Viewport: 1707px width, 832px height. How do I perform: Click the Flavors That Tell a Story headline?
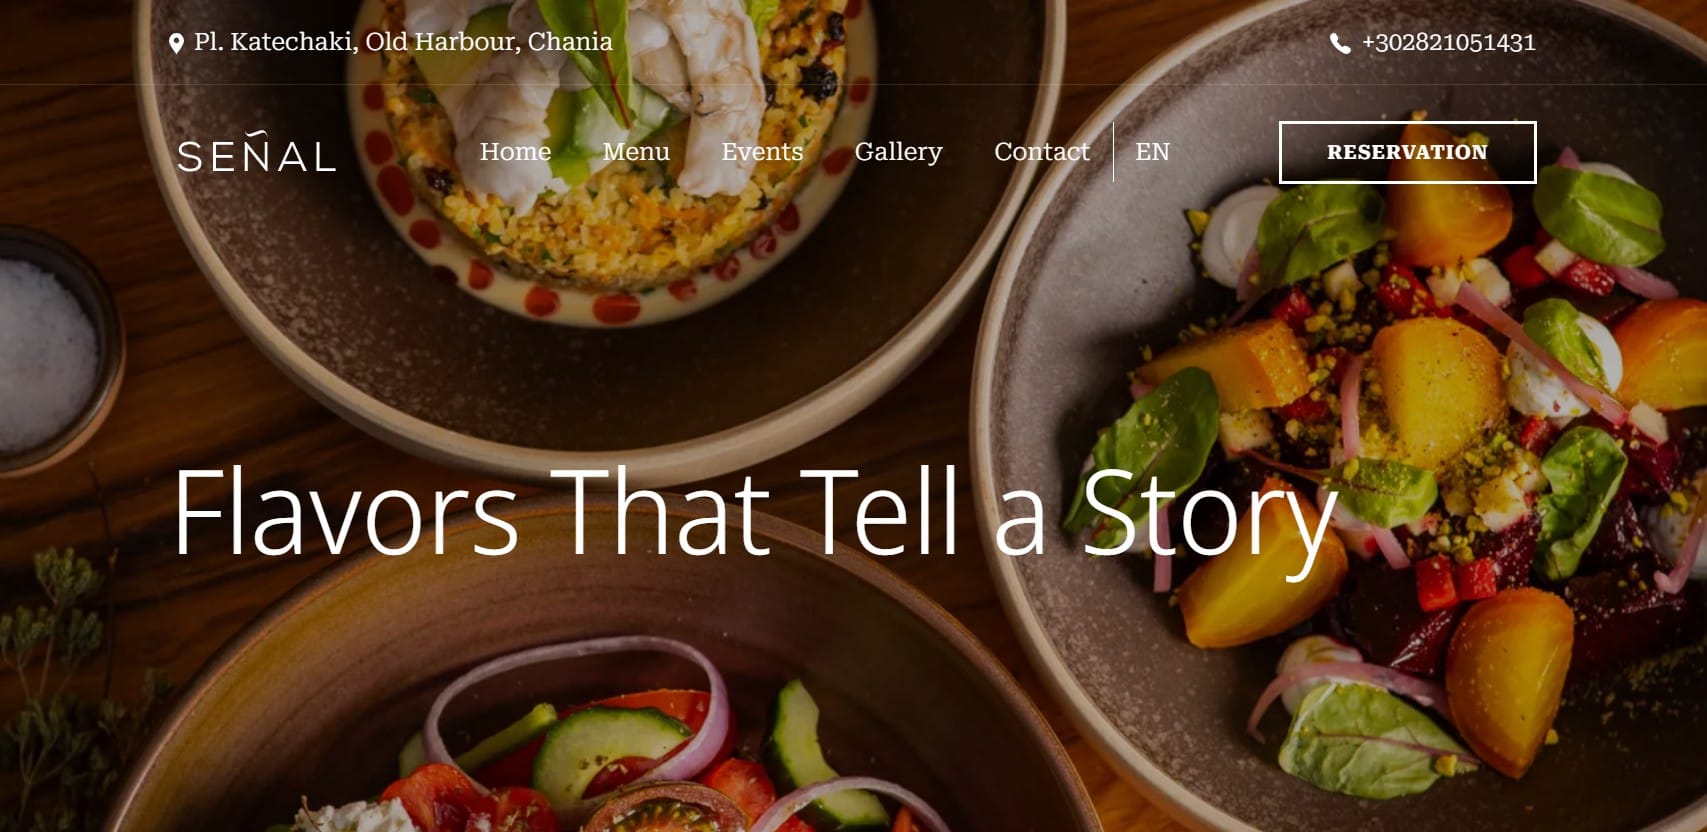pos(755,512)
